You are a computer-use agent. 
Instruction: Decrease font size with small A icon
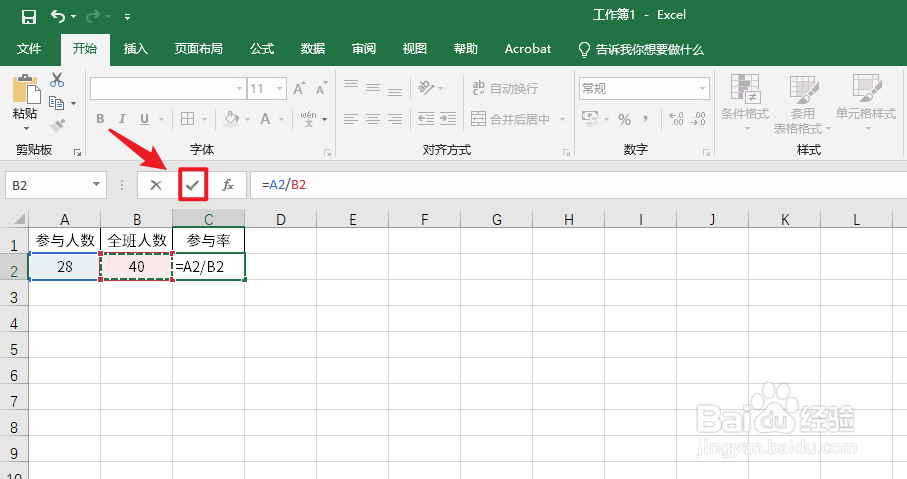point(322,89)
